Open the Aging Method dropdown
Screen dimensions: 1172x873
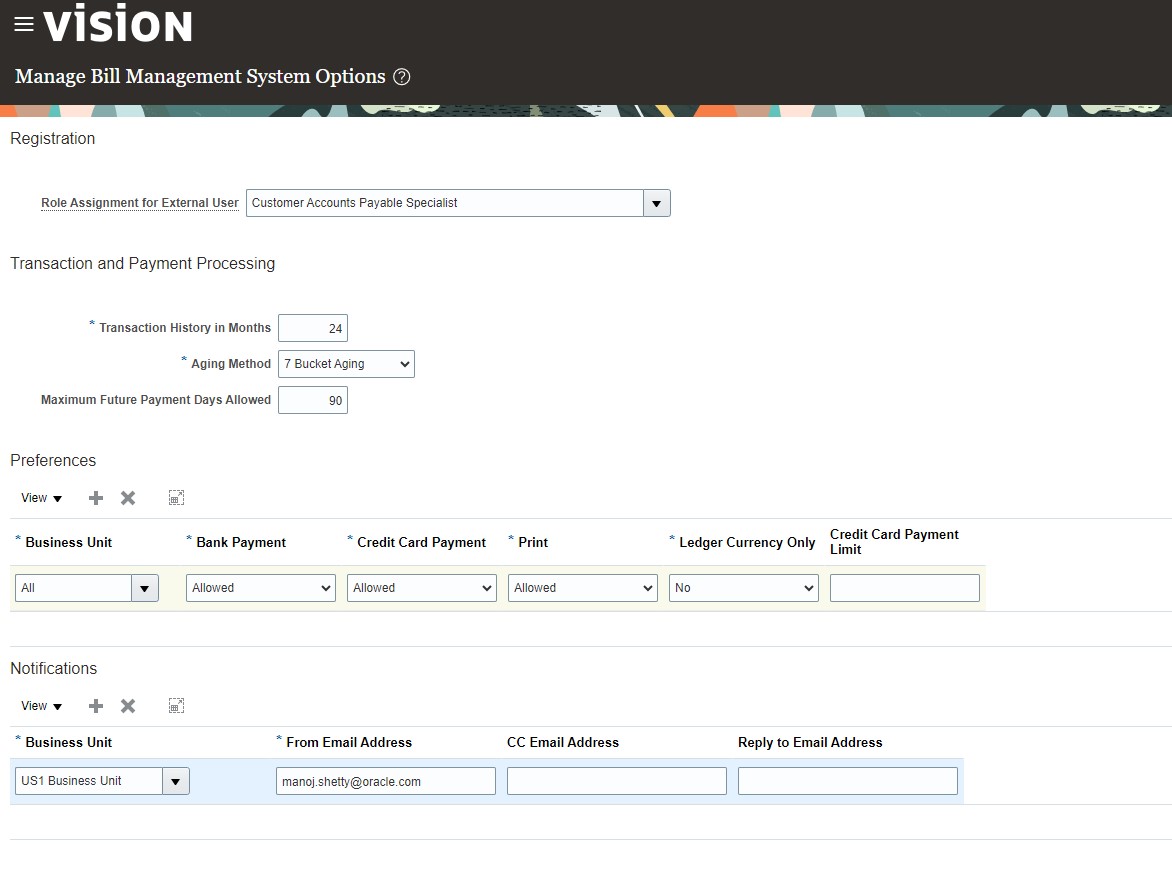point(401,363)
